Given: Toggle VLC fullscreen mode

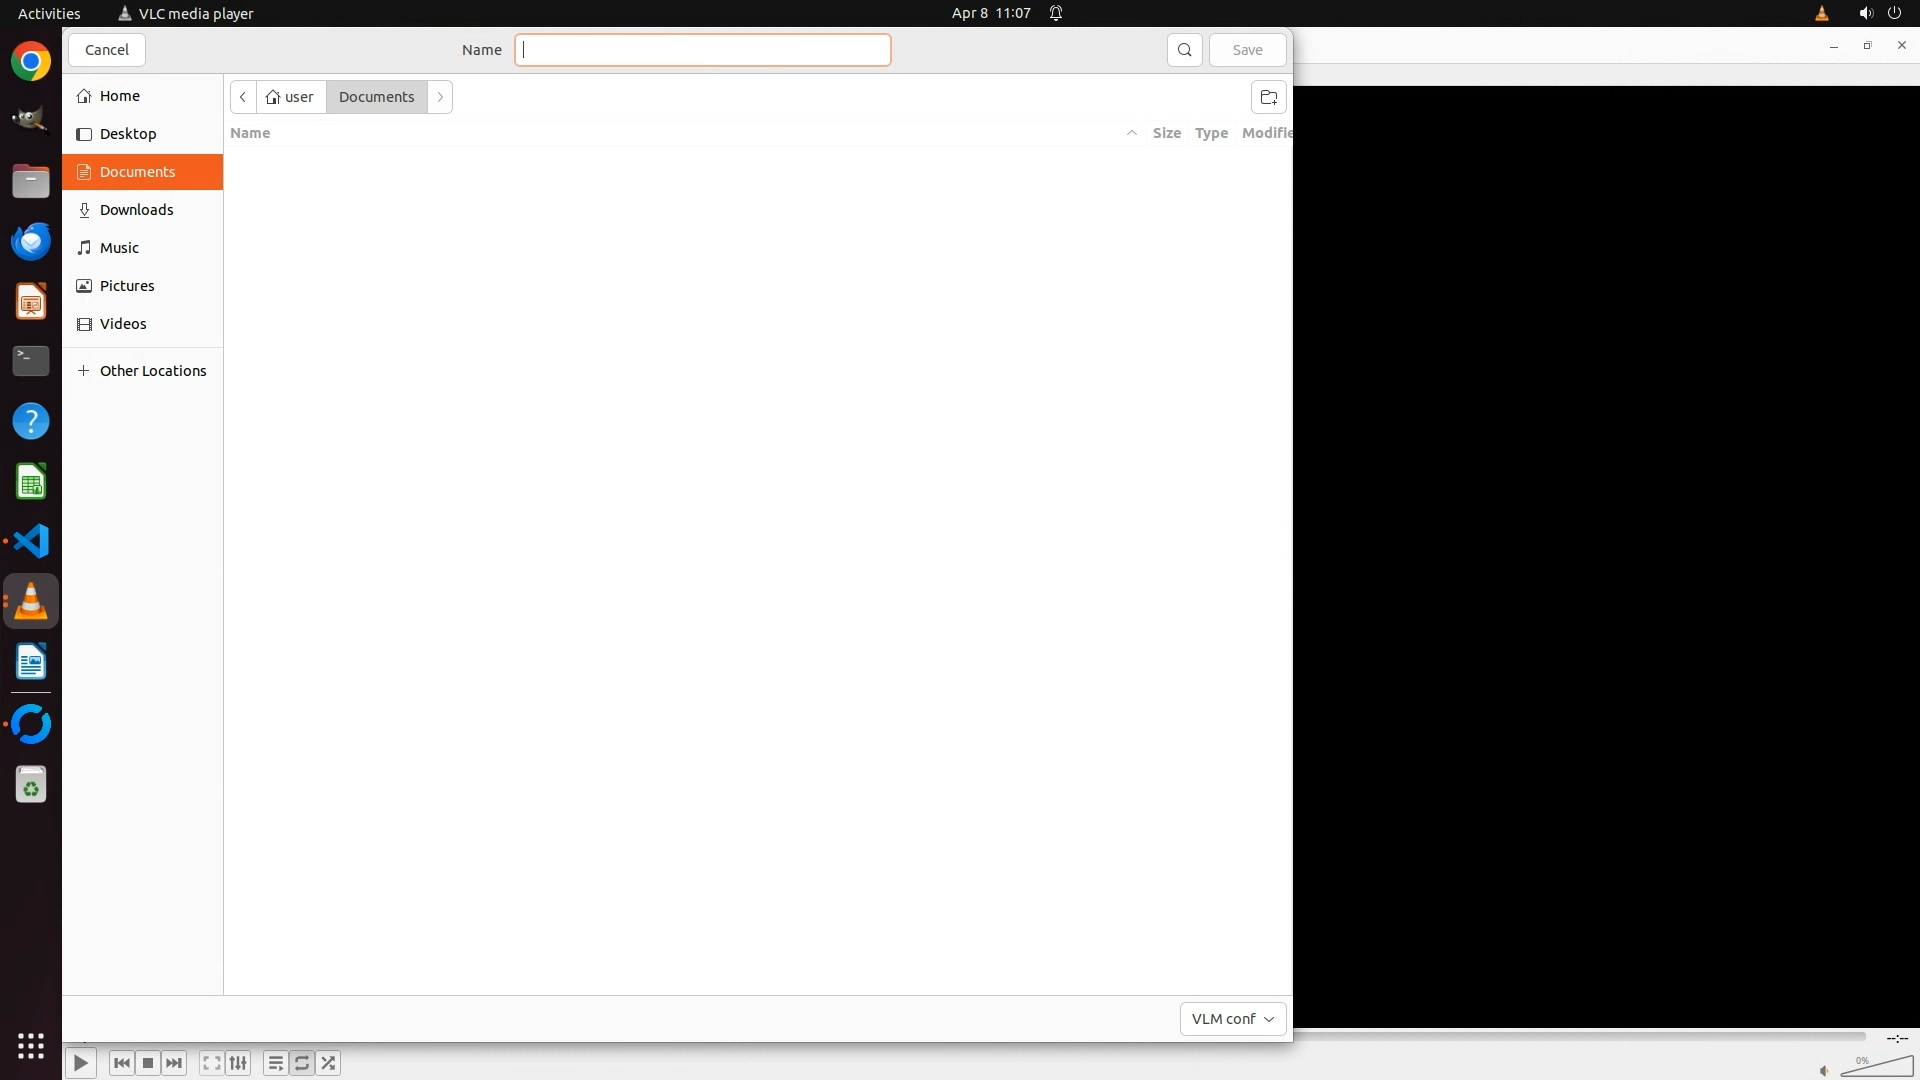Looking at the screenshot, I should click(211, 1063).
